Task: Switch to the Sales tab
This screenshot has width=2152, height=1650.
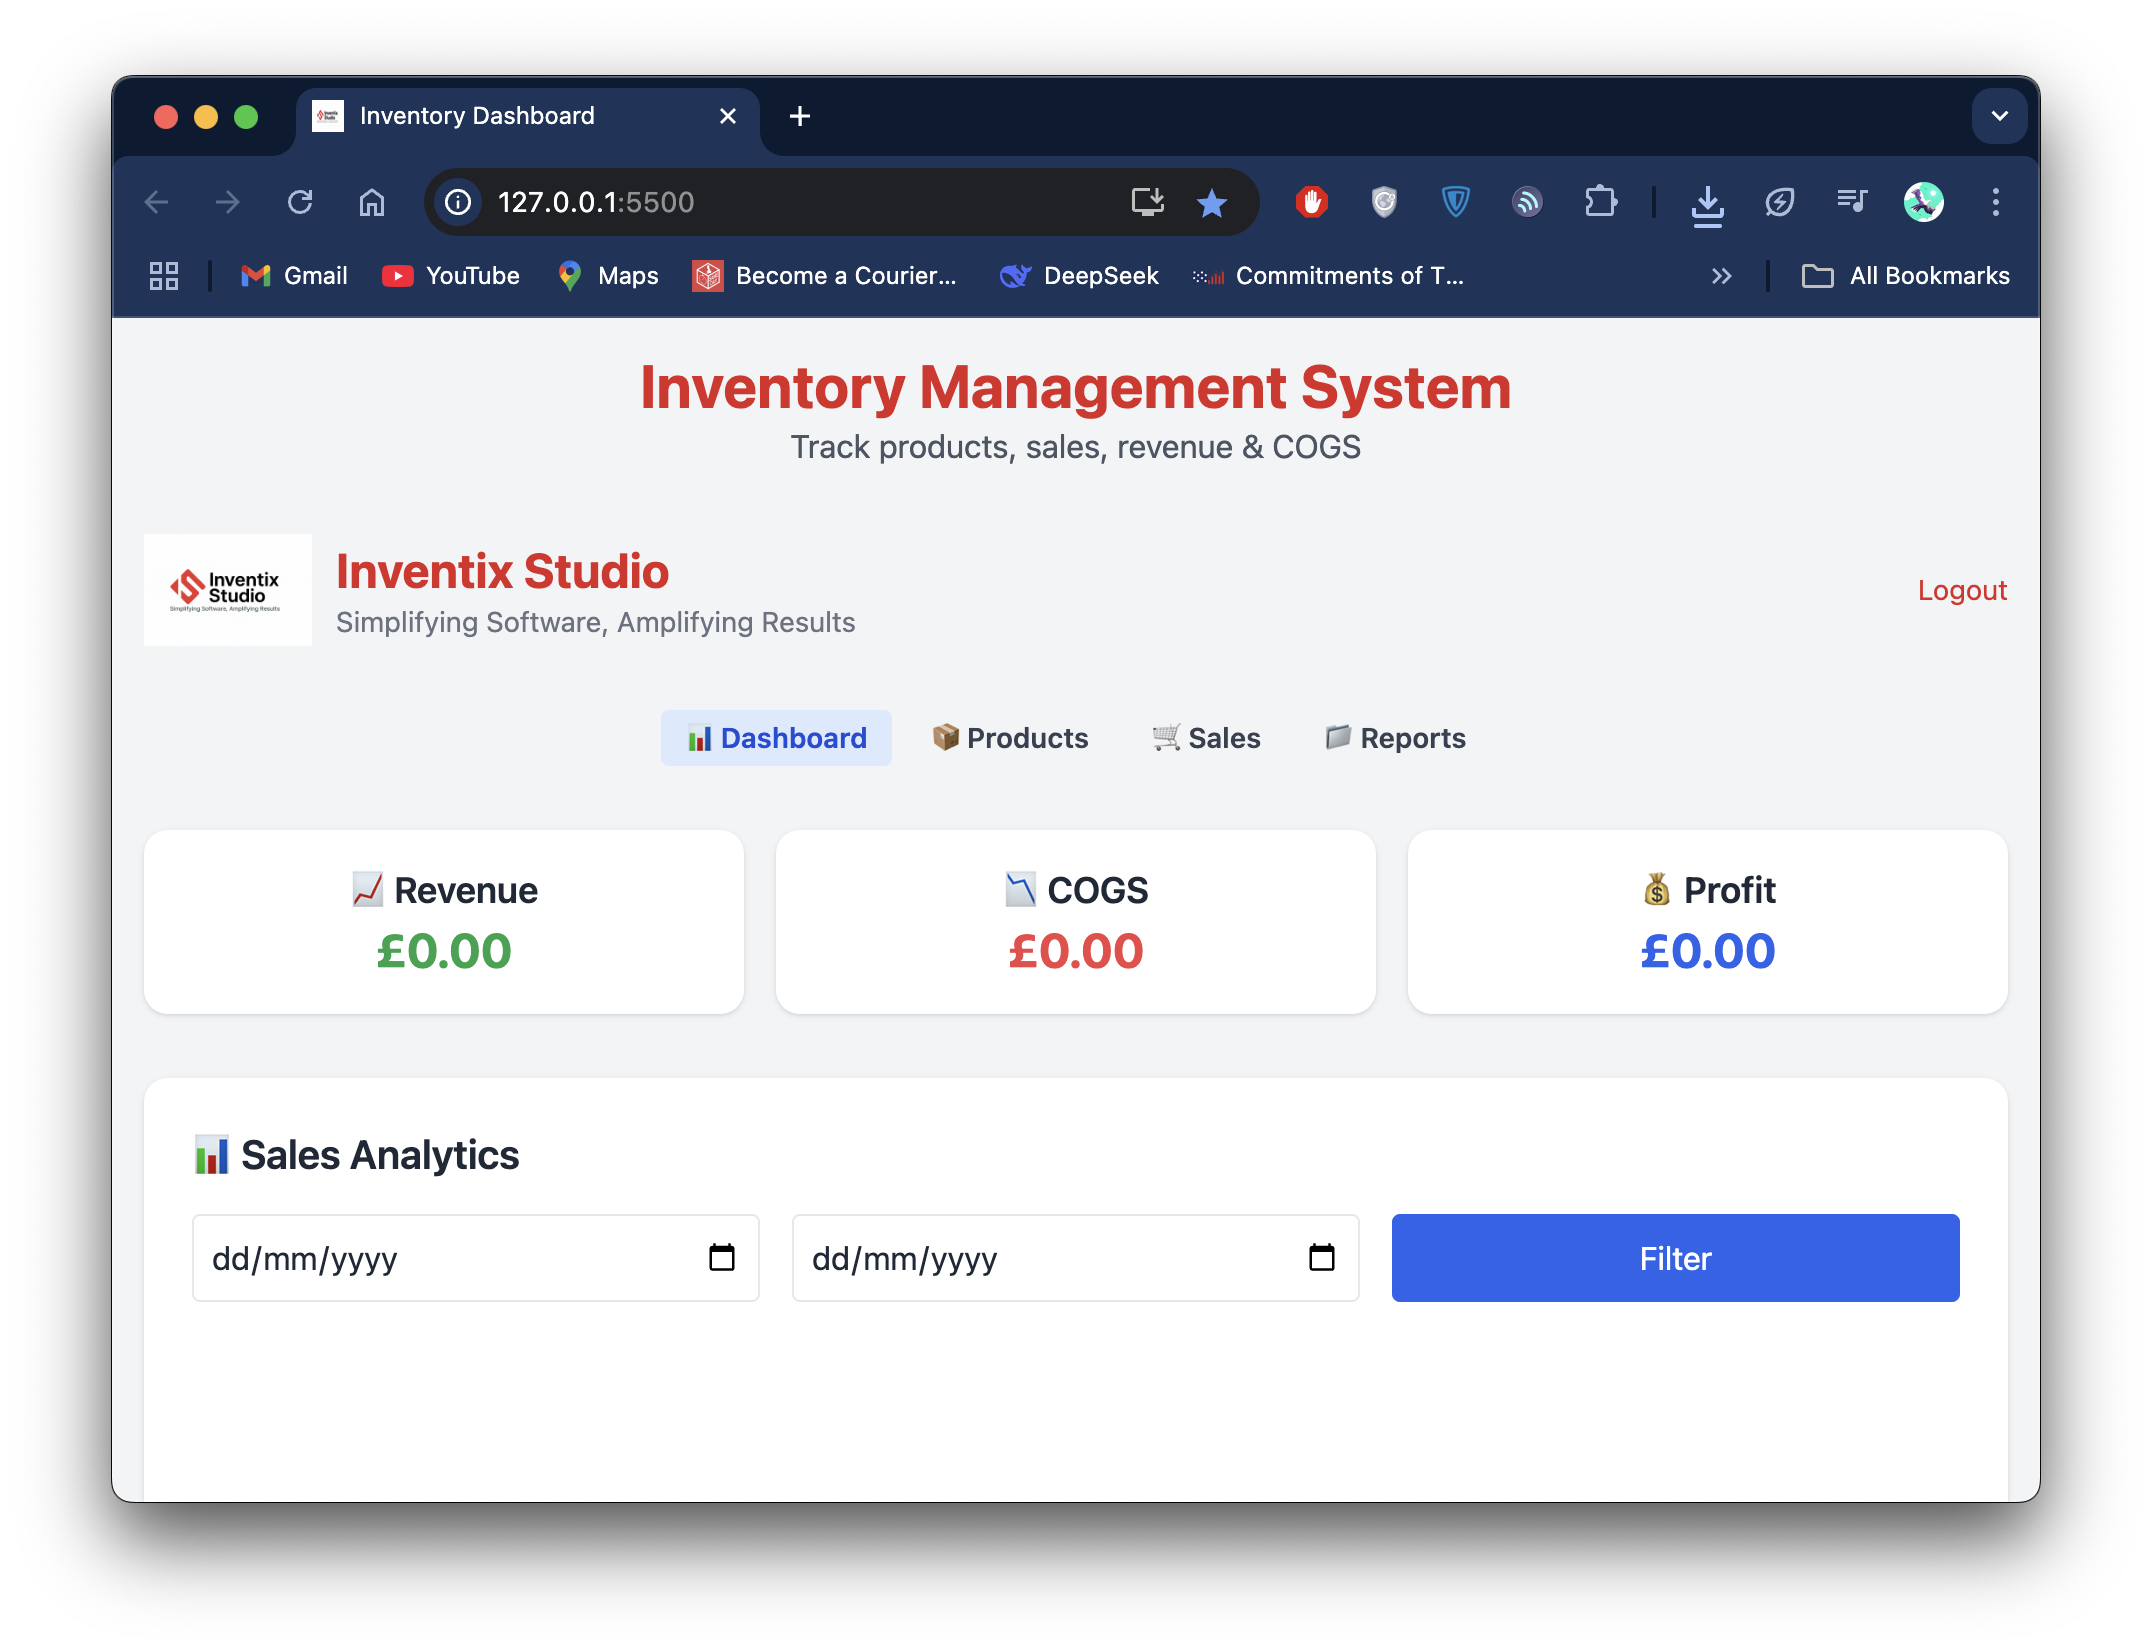Action: coord(1206,738)
